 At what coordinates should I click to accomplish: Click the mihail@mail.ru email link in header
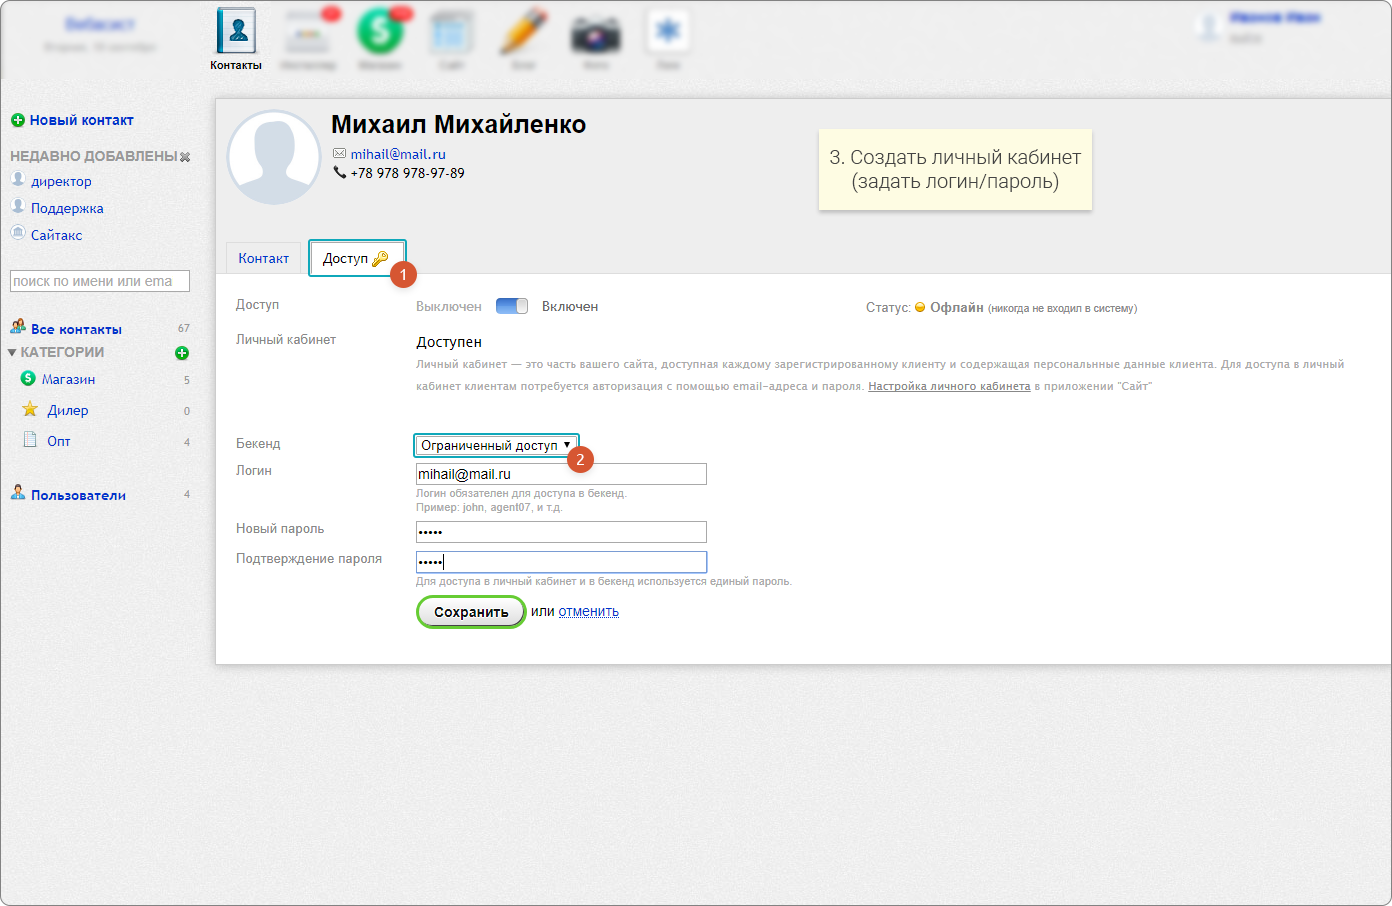[x=398, y=154]
